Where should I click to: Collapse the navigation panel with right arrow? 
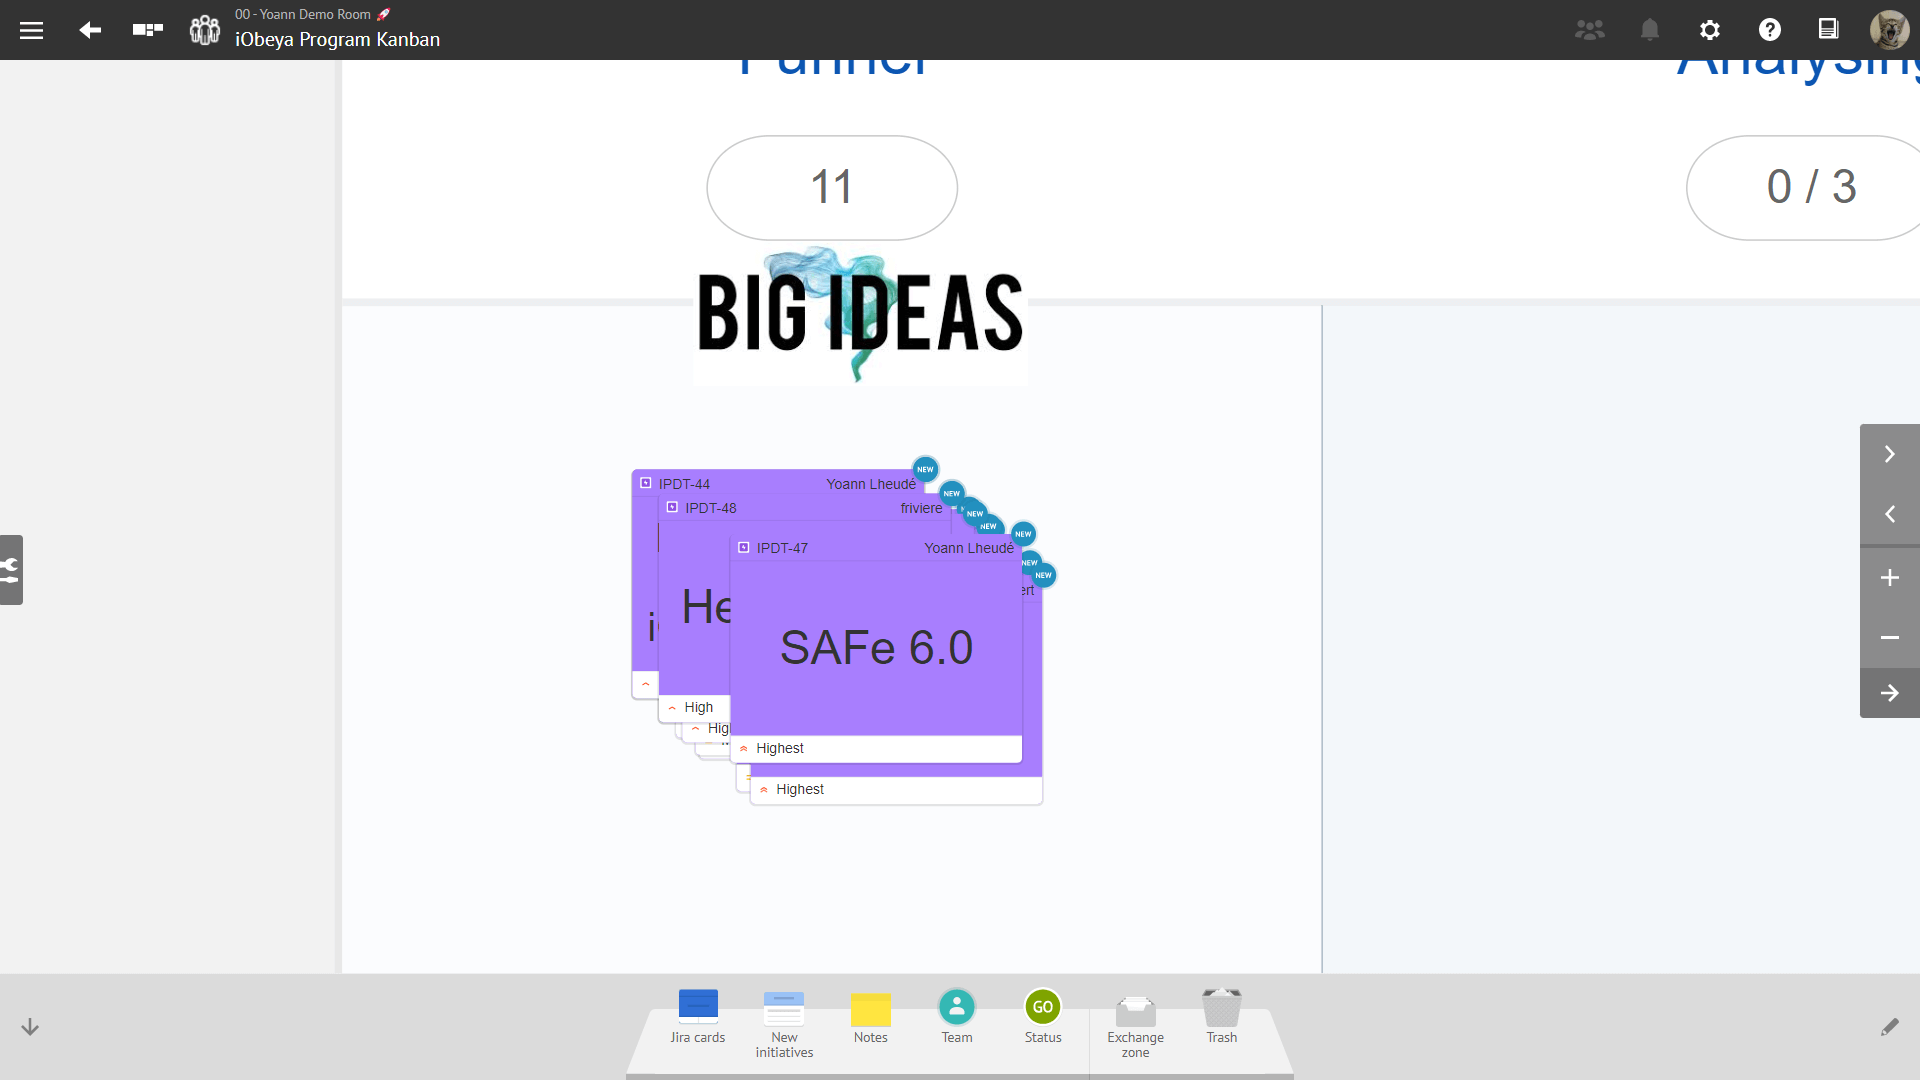pos(1889,693)
